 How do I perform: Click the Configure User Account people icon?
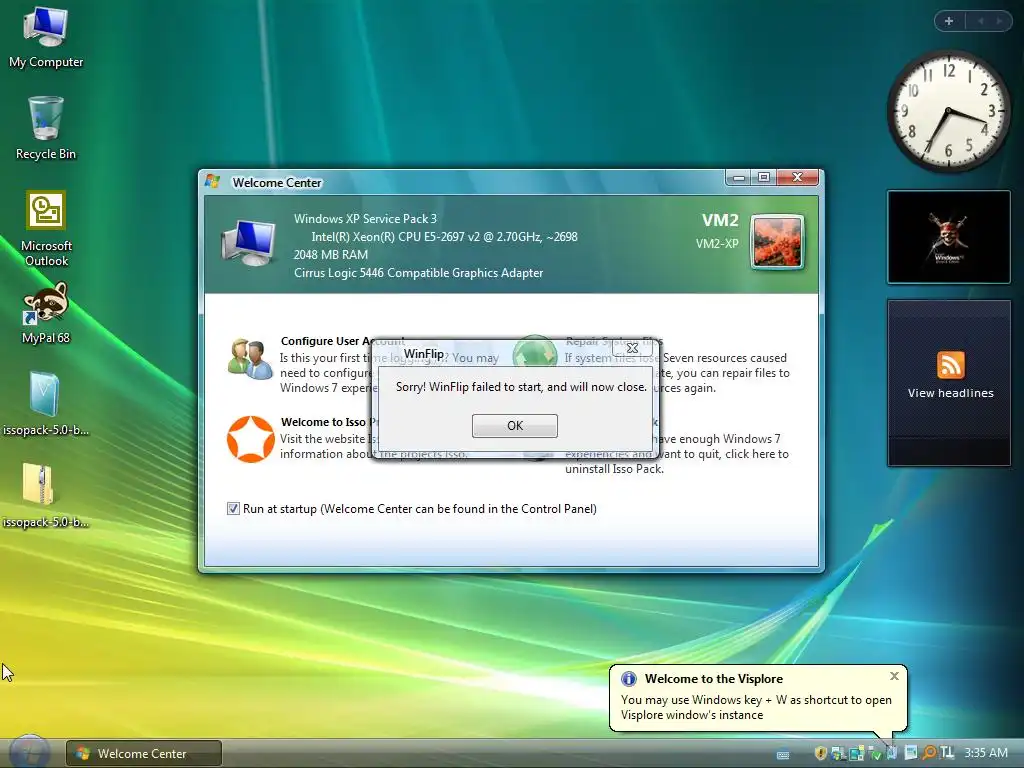point(250,359)
